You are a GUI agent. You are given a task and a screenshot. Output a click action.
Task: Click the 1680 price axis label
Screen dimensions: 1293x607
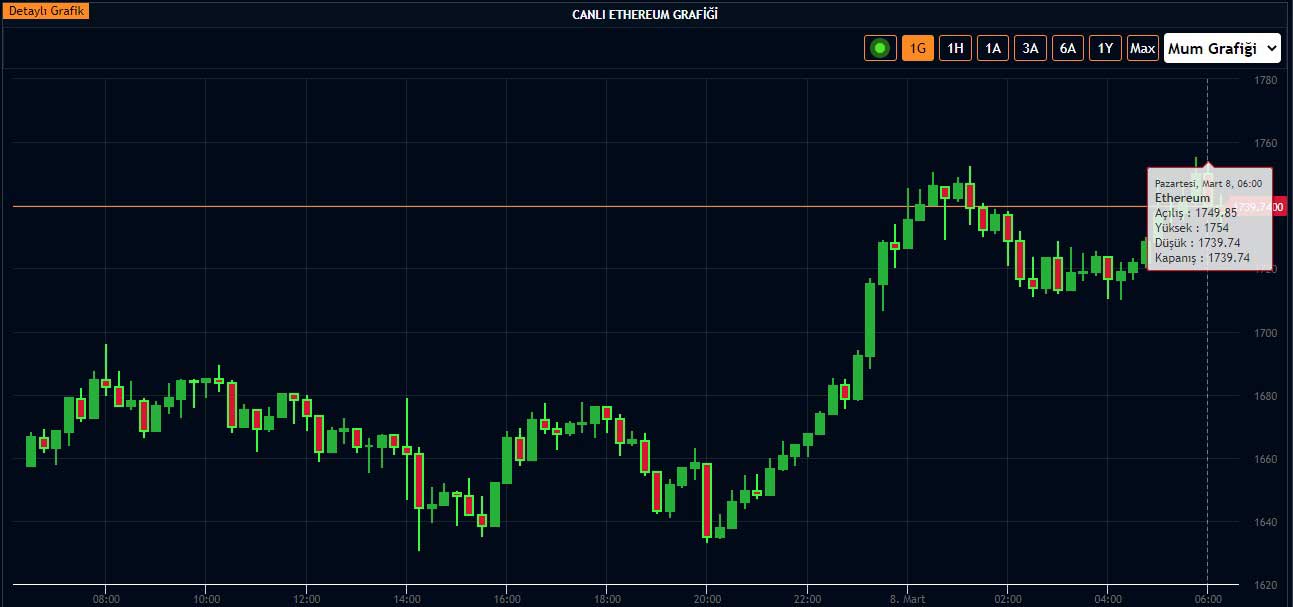(1265, 396)
